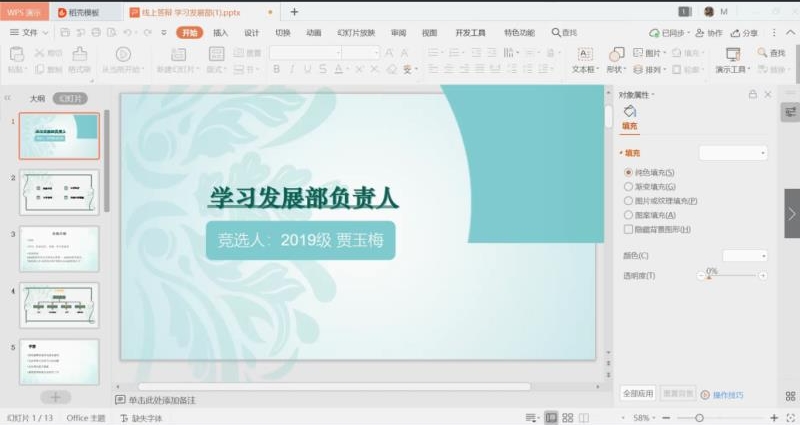Image resolution: width=800 pixels, height=425 pixels.
Task: Expand the color (颜色) dropdown
Action: 744,256
